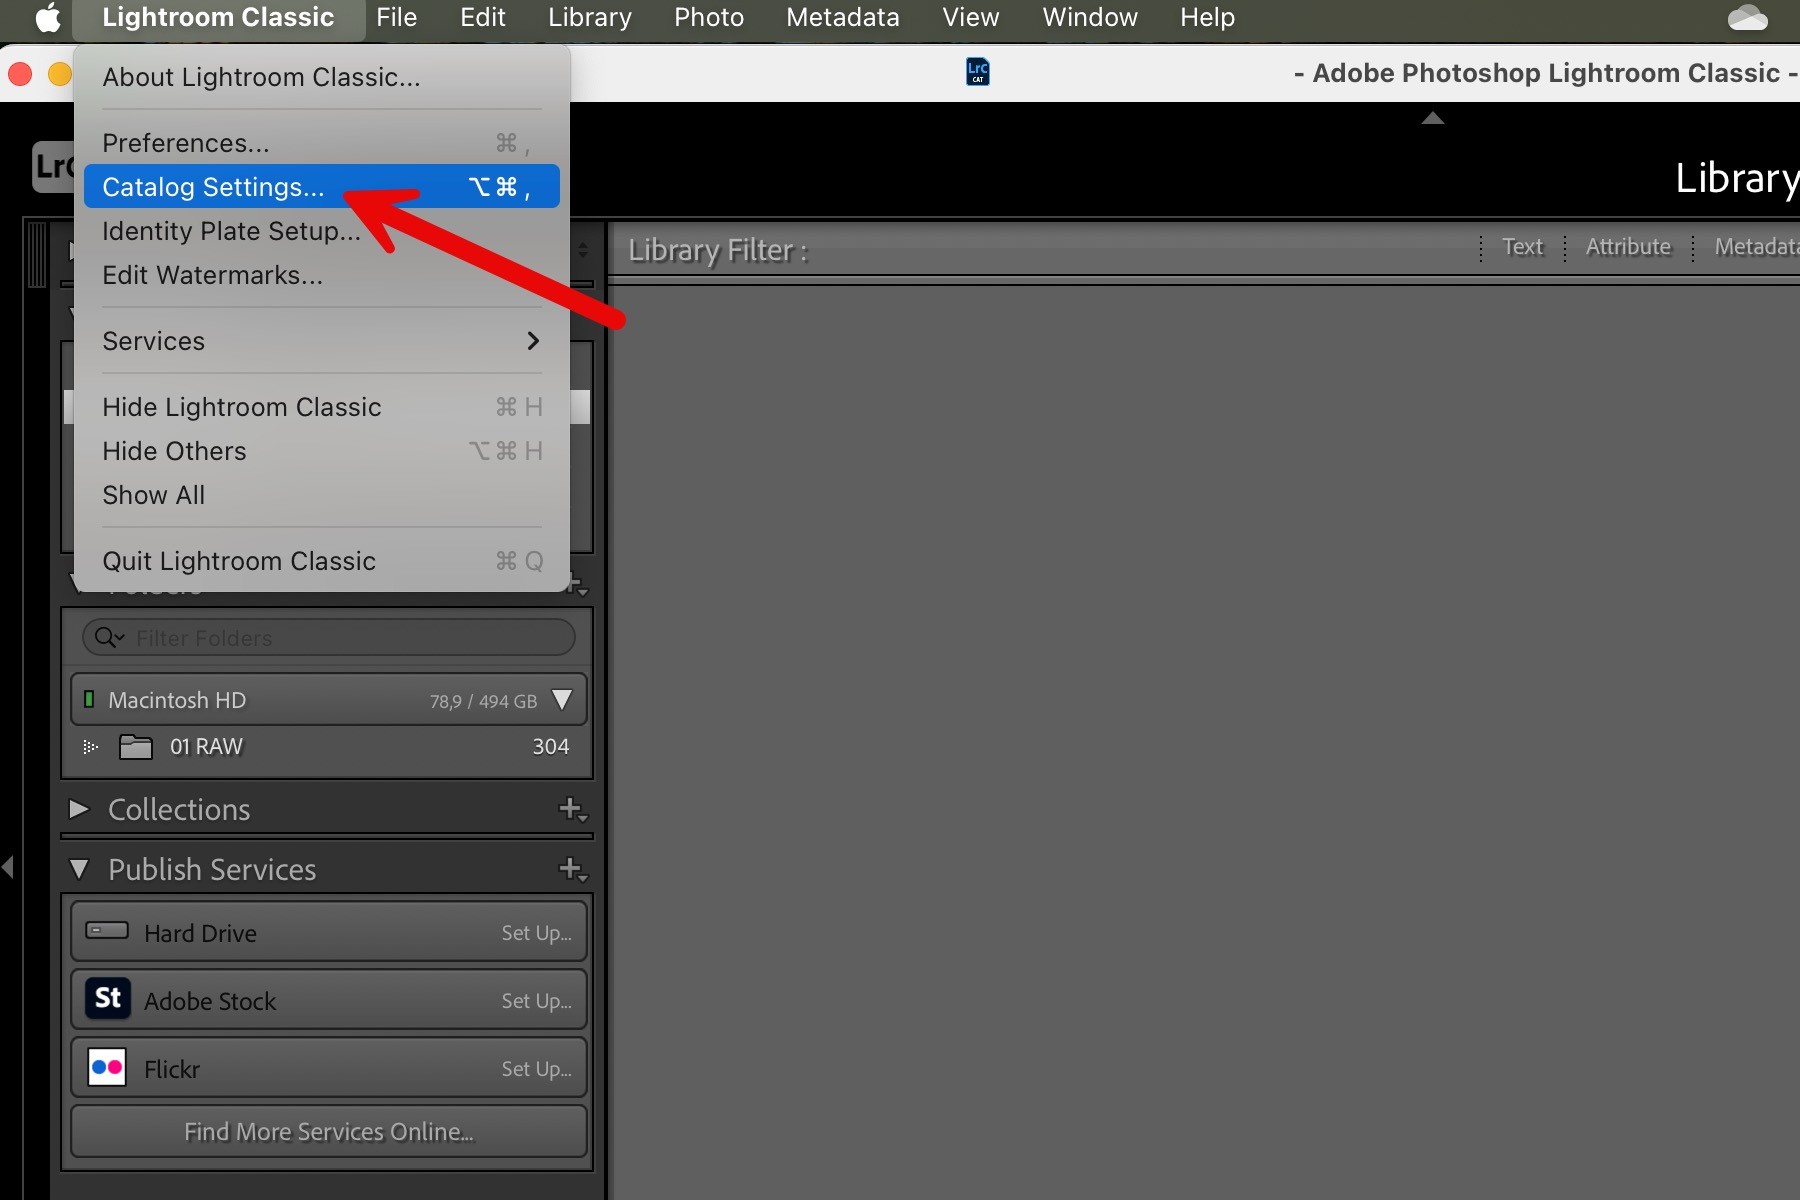Hide the top module panel with arrow
The height and width of the screenshot is (1200, 1800).
click(1433, 118)
